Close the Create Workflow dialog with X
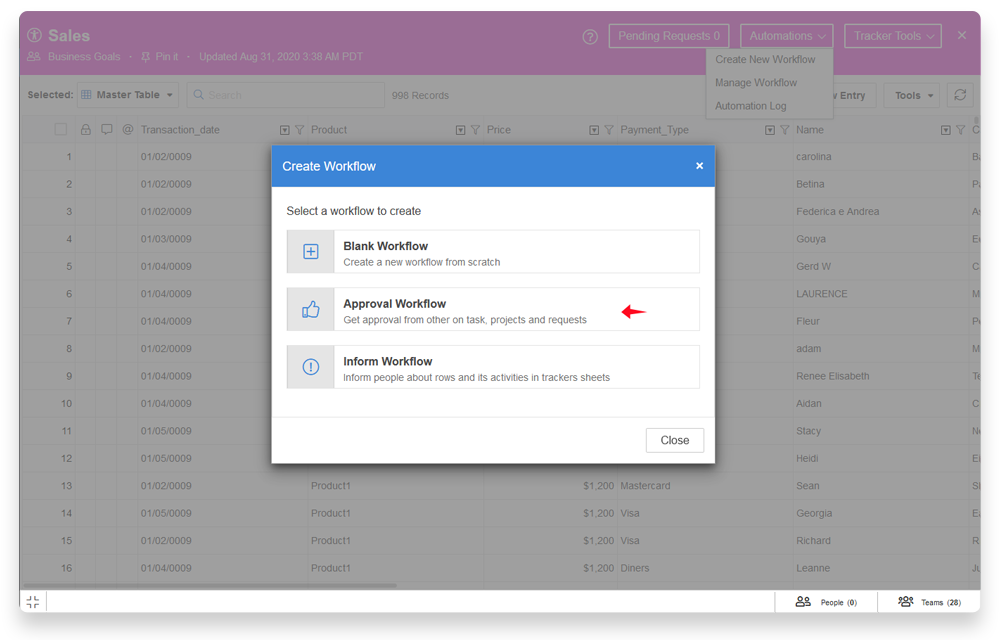Screen dimensions: 1000x640 pyautogui.click(x=700, y=166)
